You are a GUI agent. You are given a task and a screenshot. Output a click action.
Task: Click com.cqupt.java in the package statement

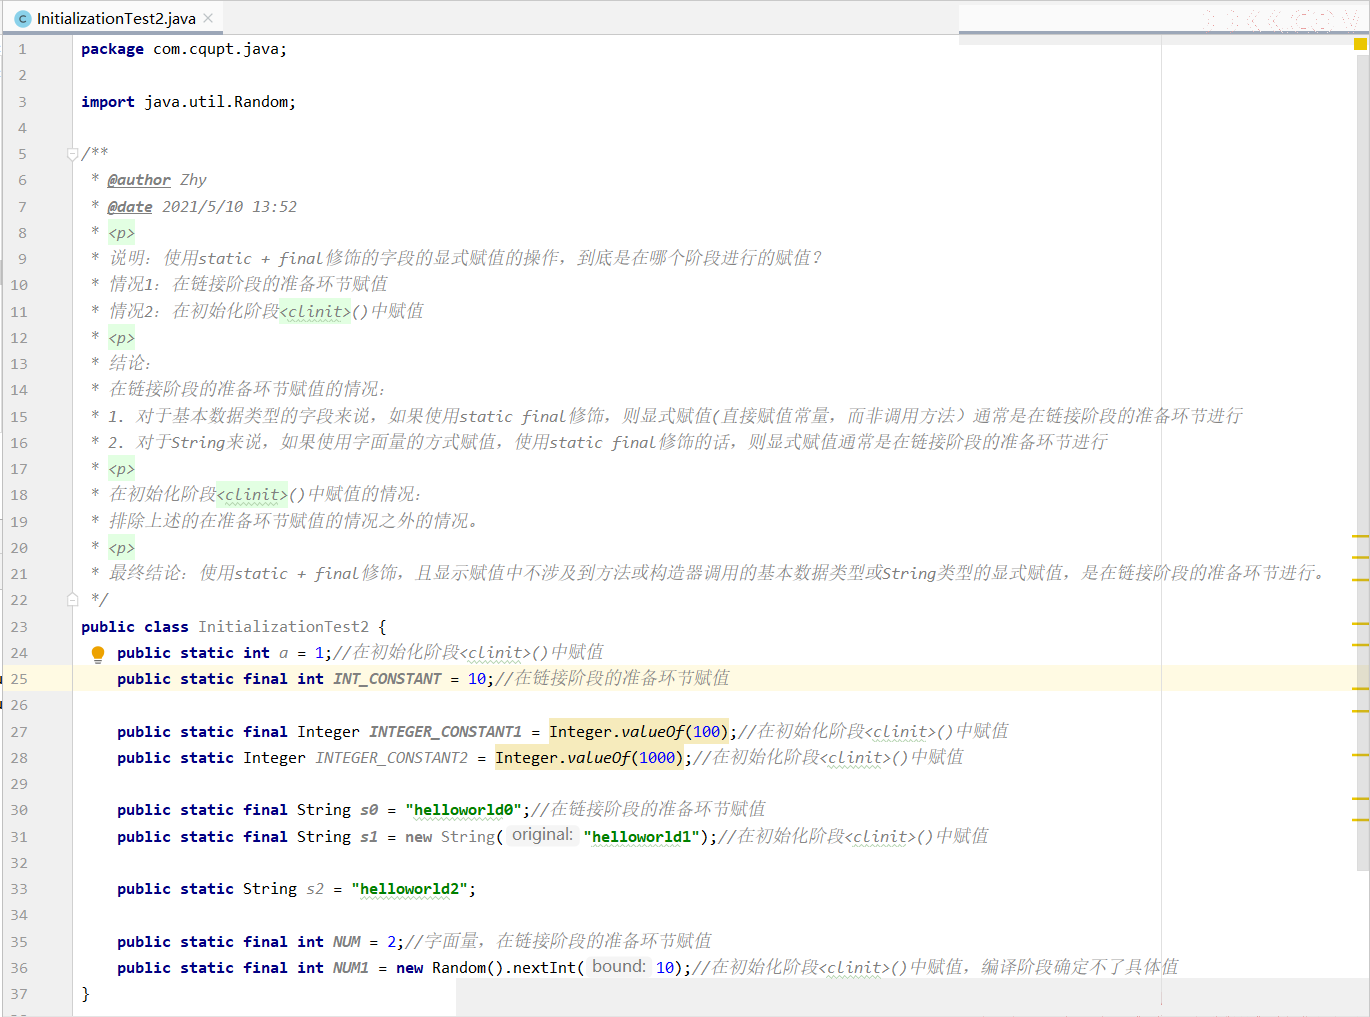pos(216,49)
